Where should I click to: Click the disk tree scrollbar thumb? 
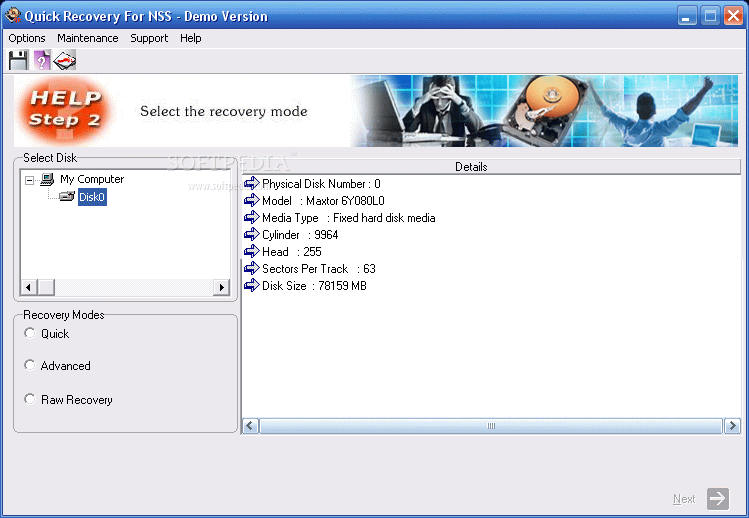pos(46,287)
